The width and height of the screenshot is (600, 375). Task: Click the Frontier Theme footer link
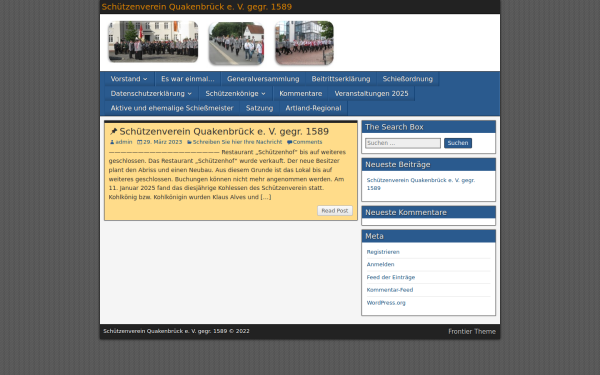(x=472, y=331)
